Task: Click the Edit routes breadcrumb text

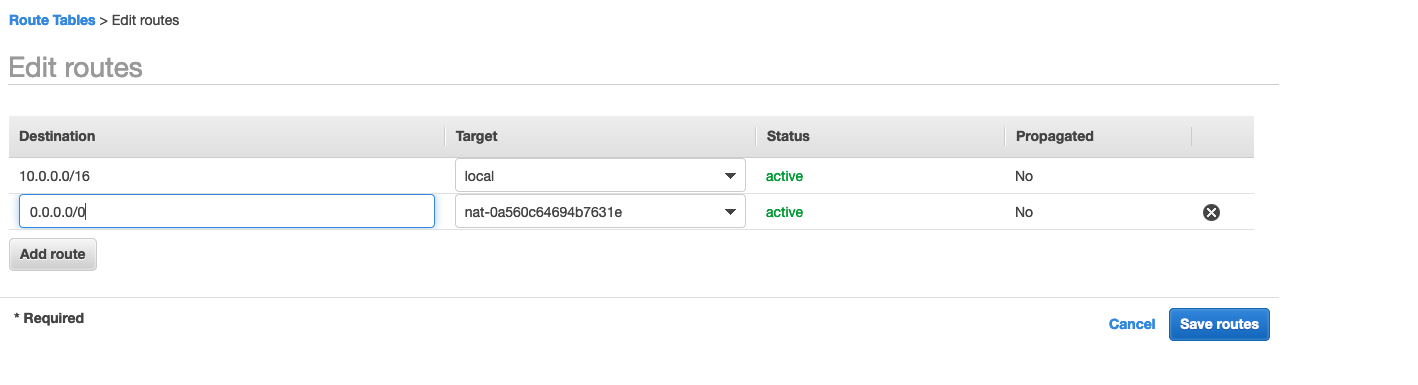Action: (x=145, y=20)
